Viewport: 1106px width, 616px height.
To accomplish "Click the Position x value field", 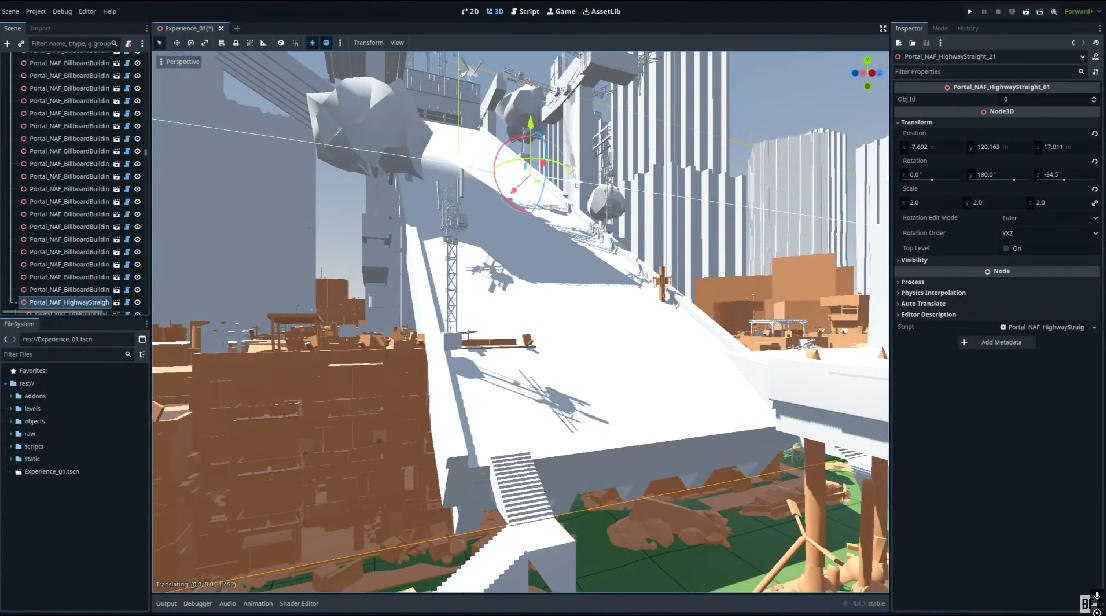I will [x=930, y=147].
